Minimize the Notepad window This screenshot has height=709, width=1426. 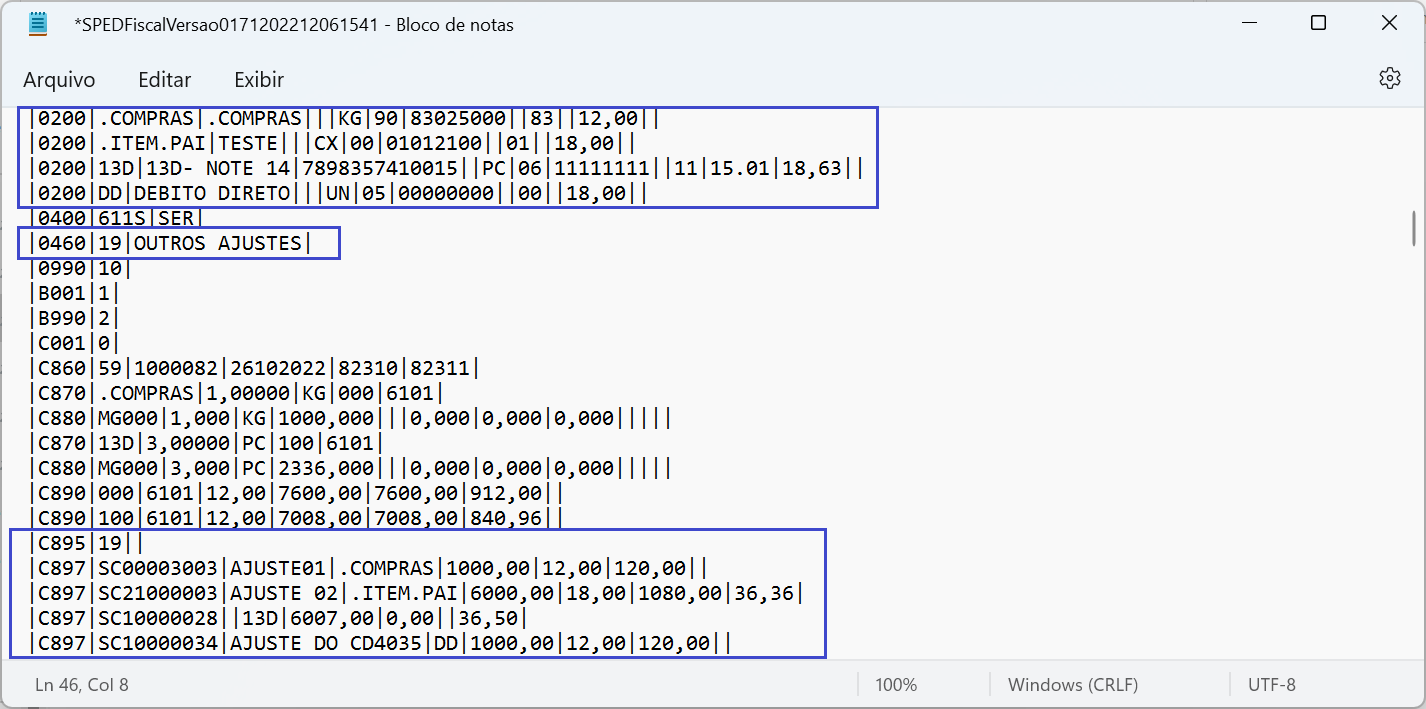tap(1248, 24)
